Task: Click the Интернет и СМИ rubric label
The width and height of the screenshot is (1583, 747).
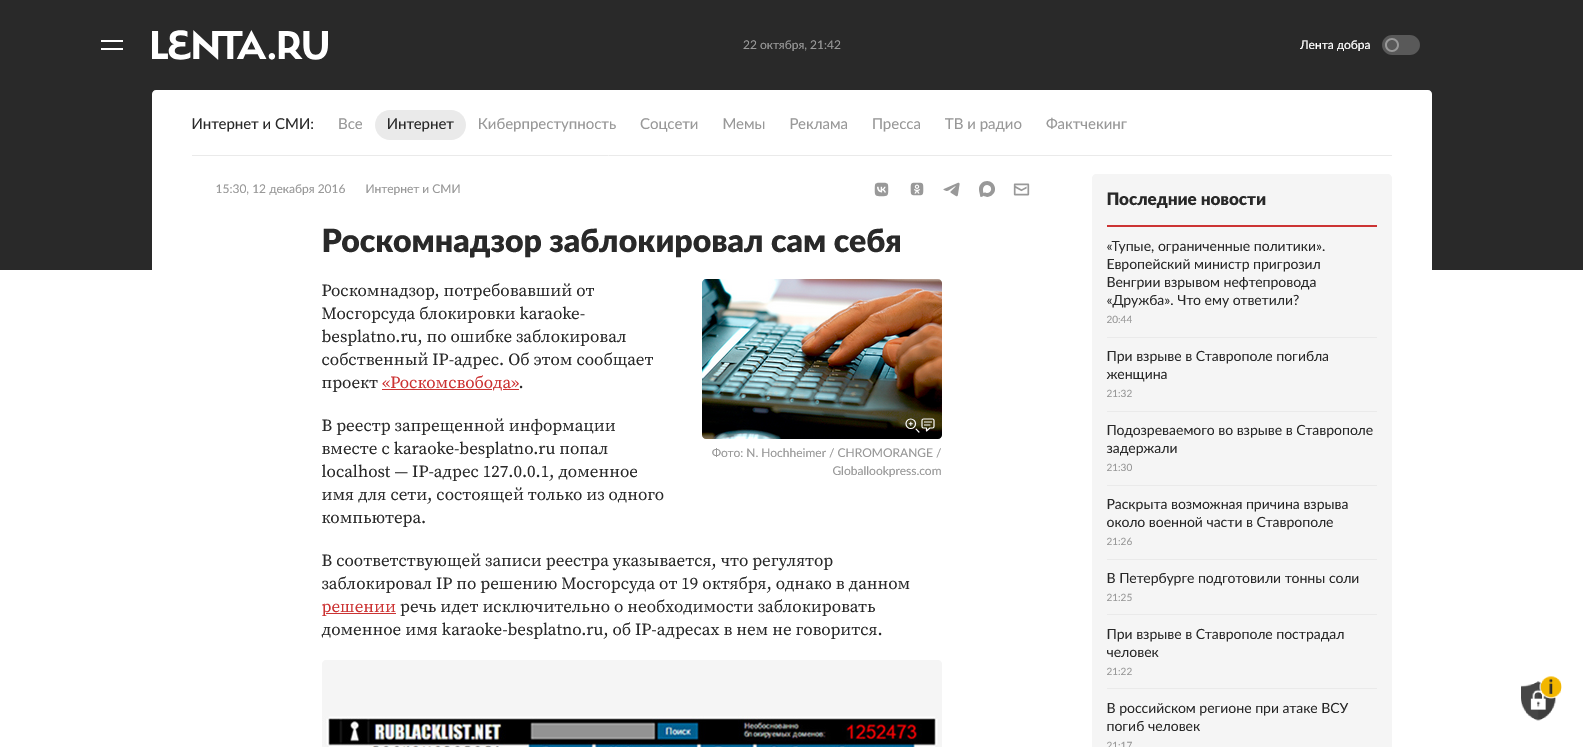Action: point(412,189)
